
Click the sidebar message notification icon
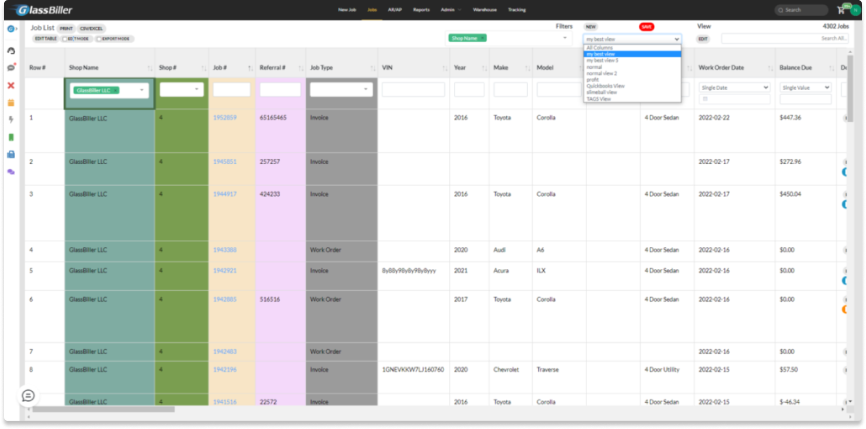[11, 67]
